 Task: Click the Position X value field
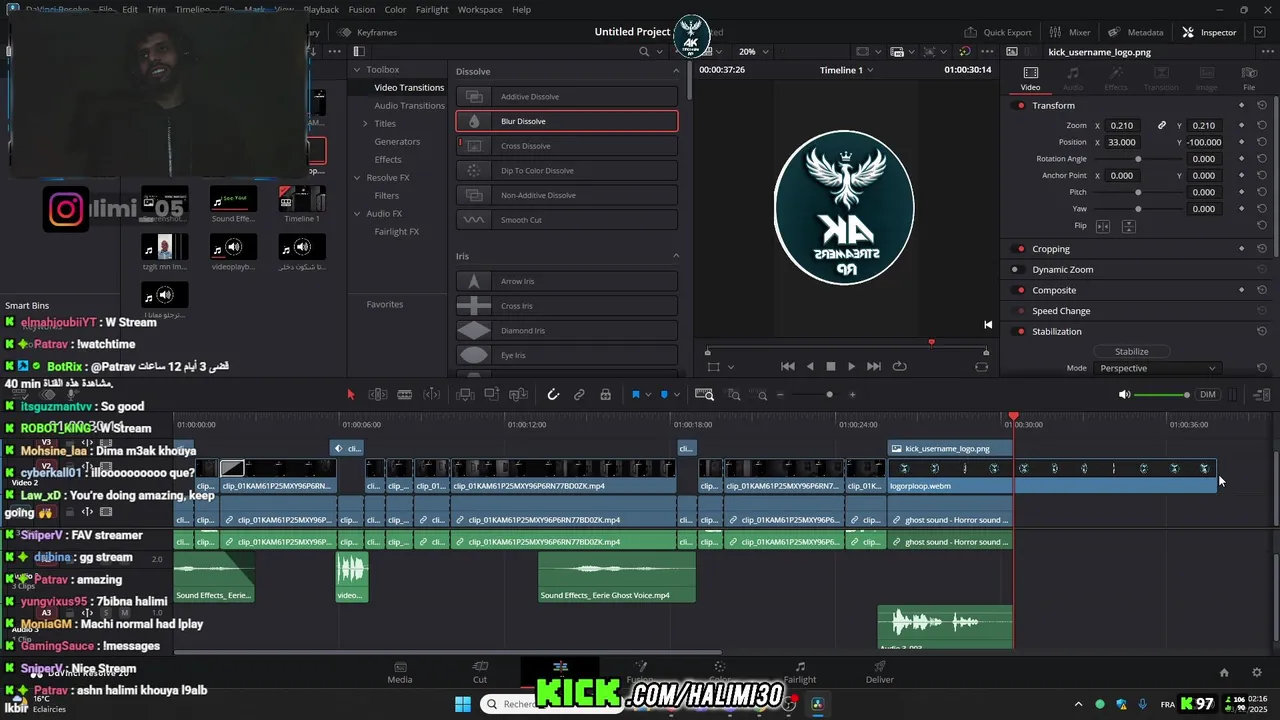1124,142
